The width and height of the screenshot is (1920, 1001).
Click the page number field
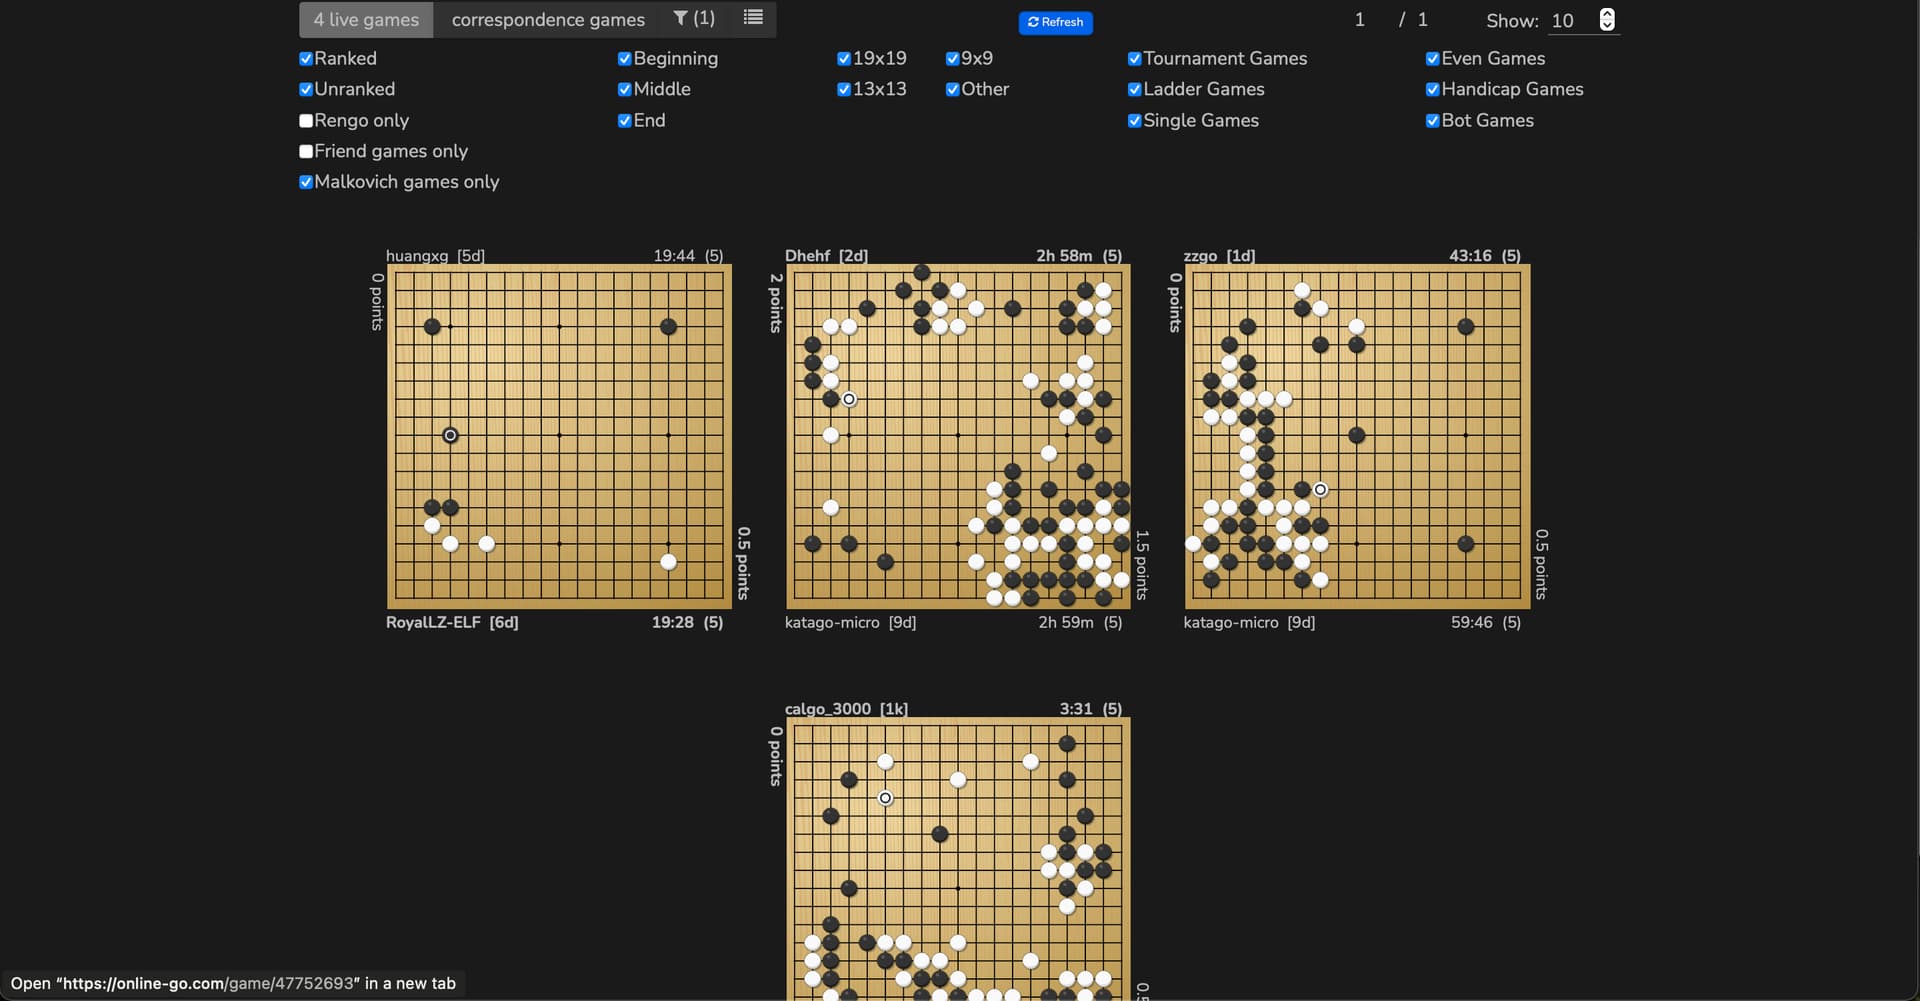[x=1359, y=20]
